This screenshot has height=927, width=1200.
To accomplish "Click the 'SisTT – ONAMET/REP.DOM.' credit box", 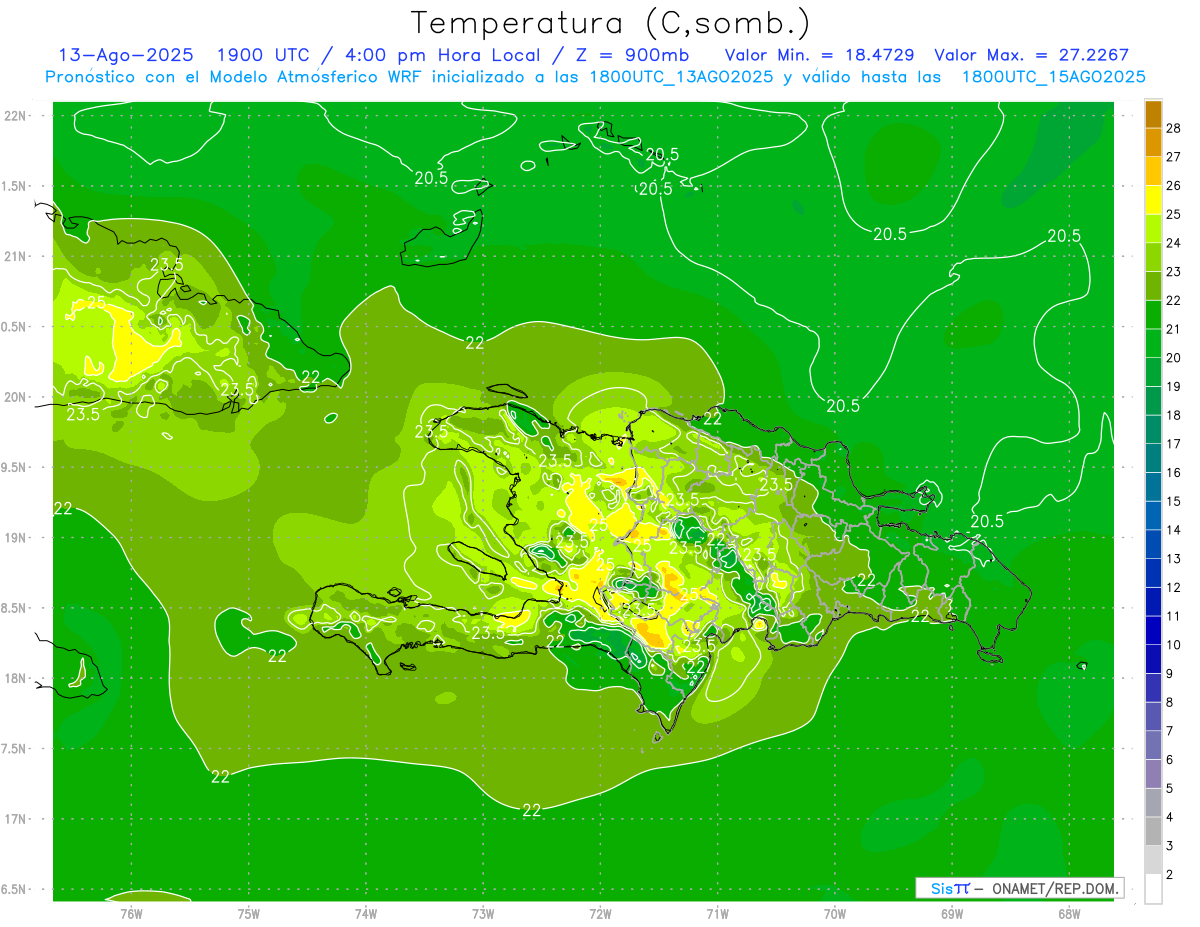I will (x=1019, y=888).
